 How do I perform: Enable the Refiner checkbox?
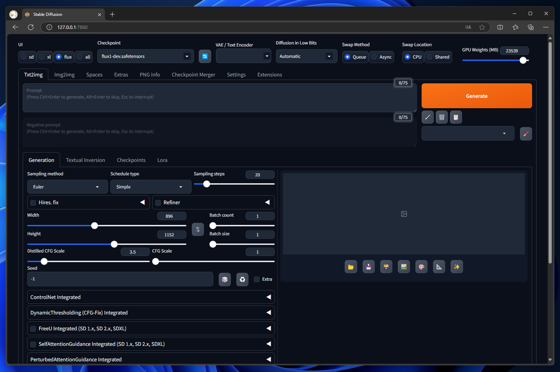158,203
